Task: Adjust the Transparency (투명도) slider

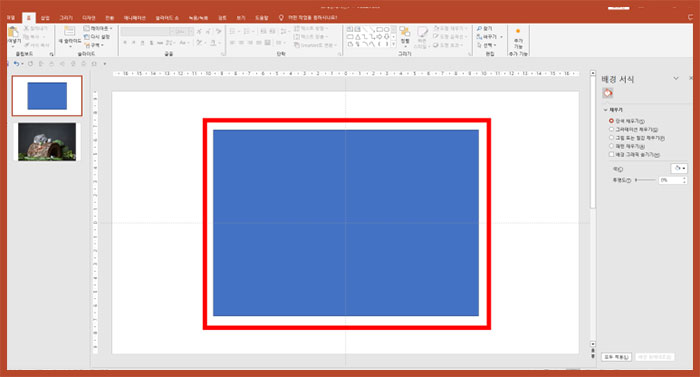Action: coord(646,180)
